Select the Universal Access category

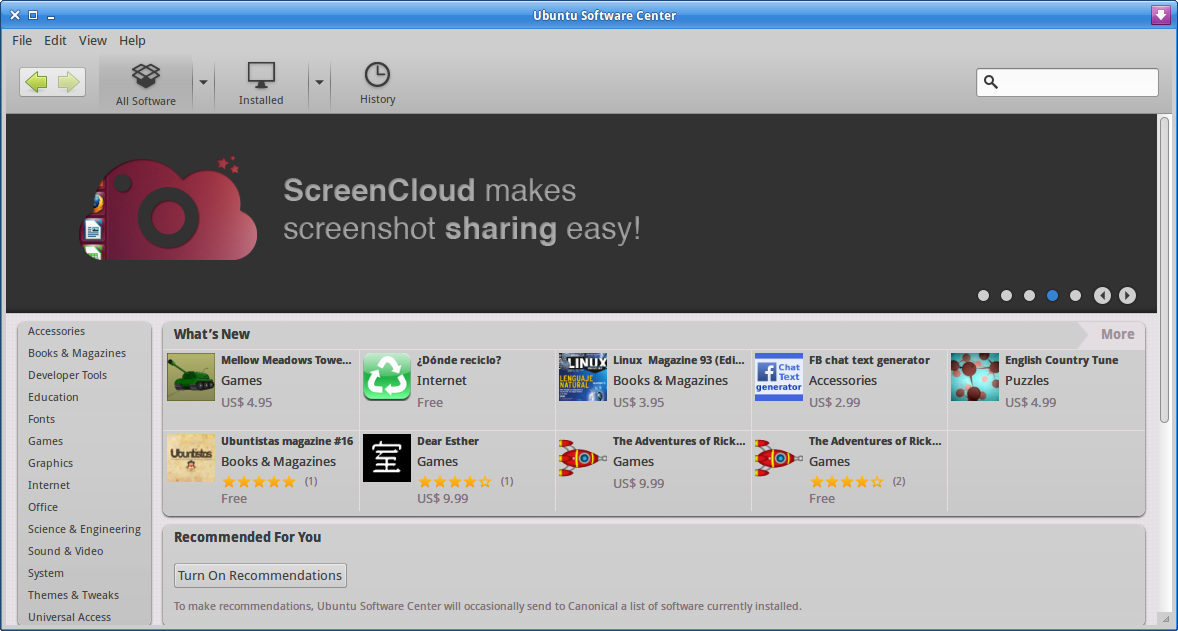[69, 617]
